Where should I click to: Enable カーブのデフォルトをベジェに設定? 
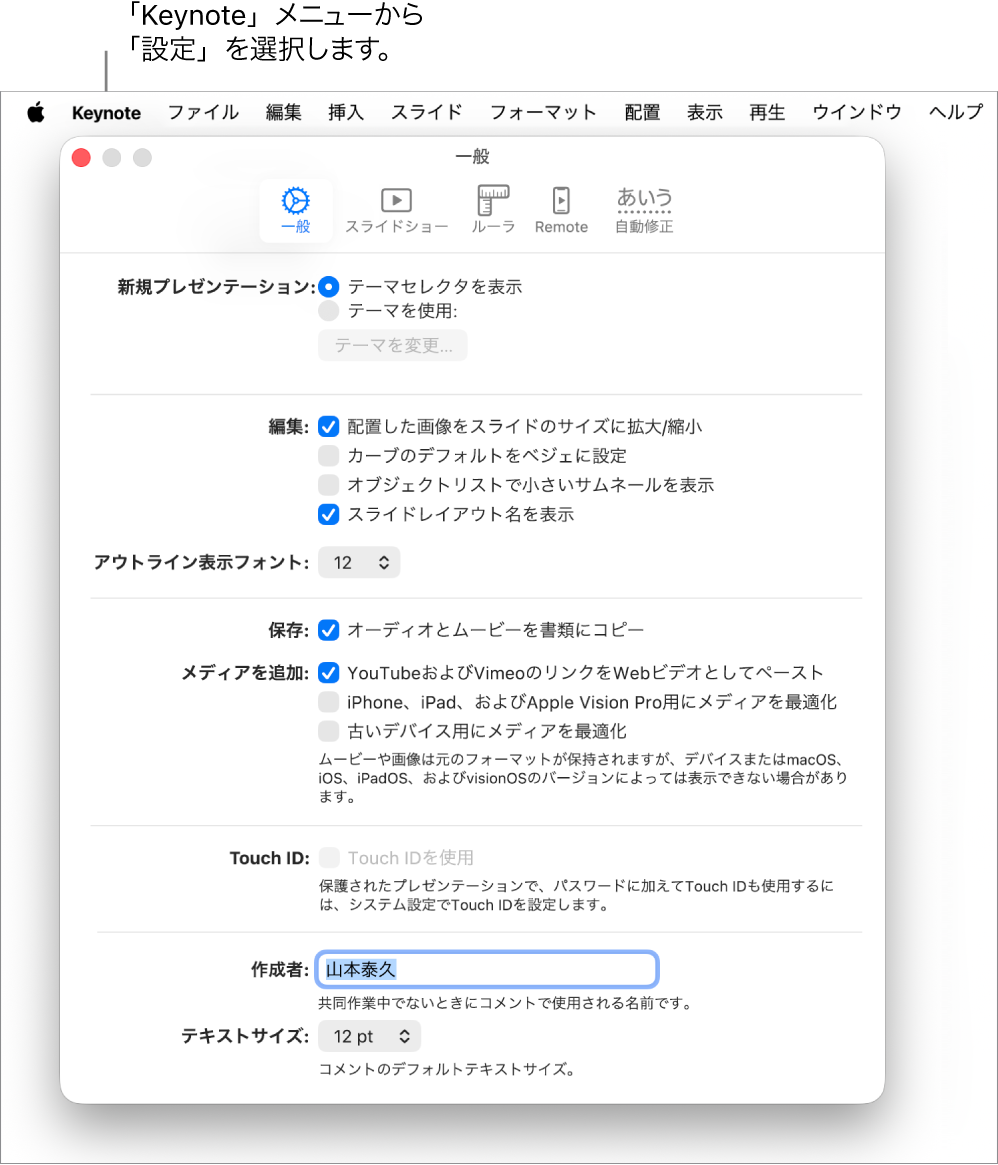328,456
